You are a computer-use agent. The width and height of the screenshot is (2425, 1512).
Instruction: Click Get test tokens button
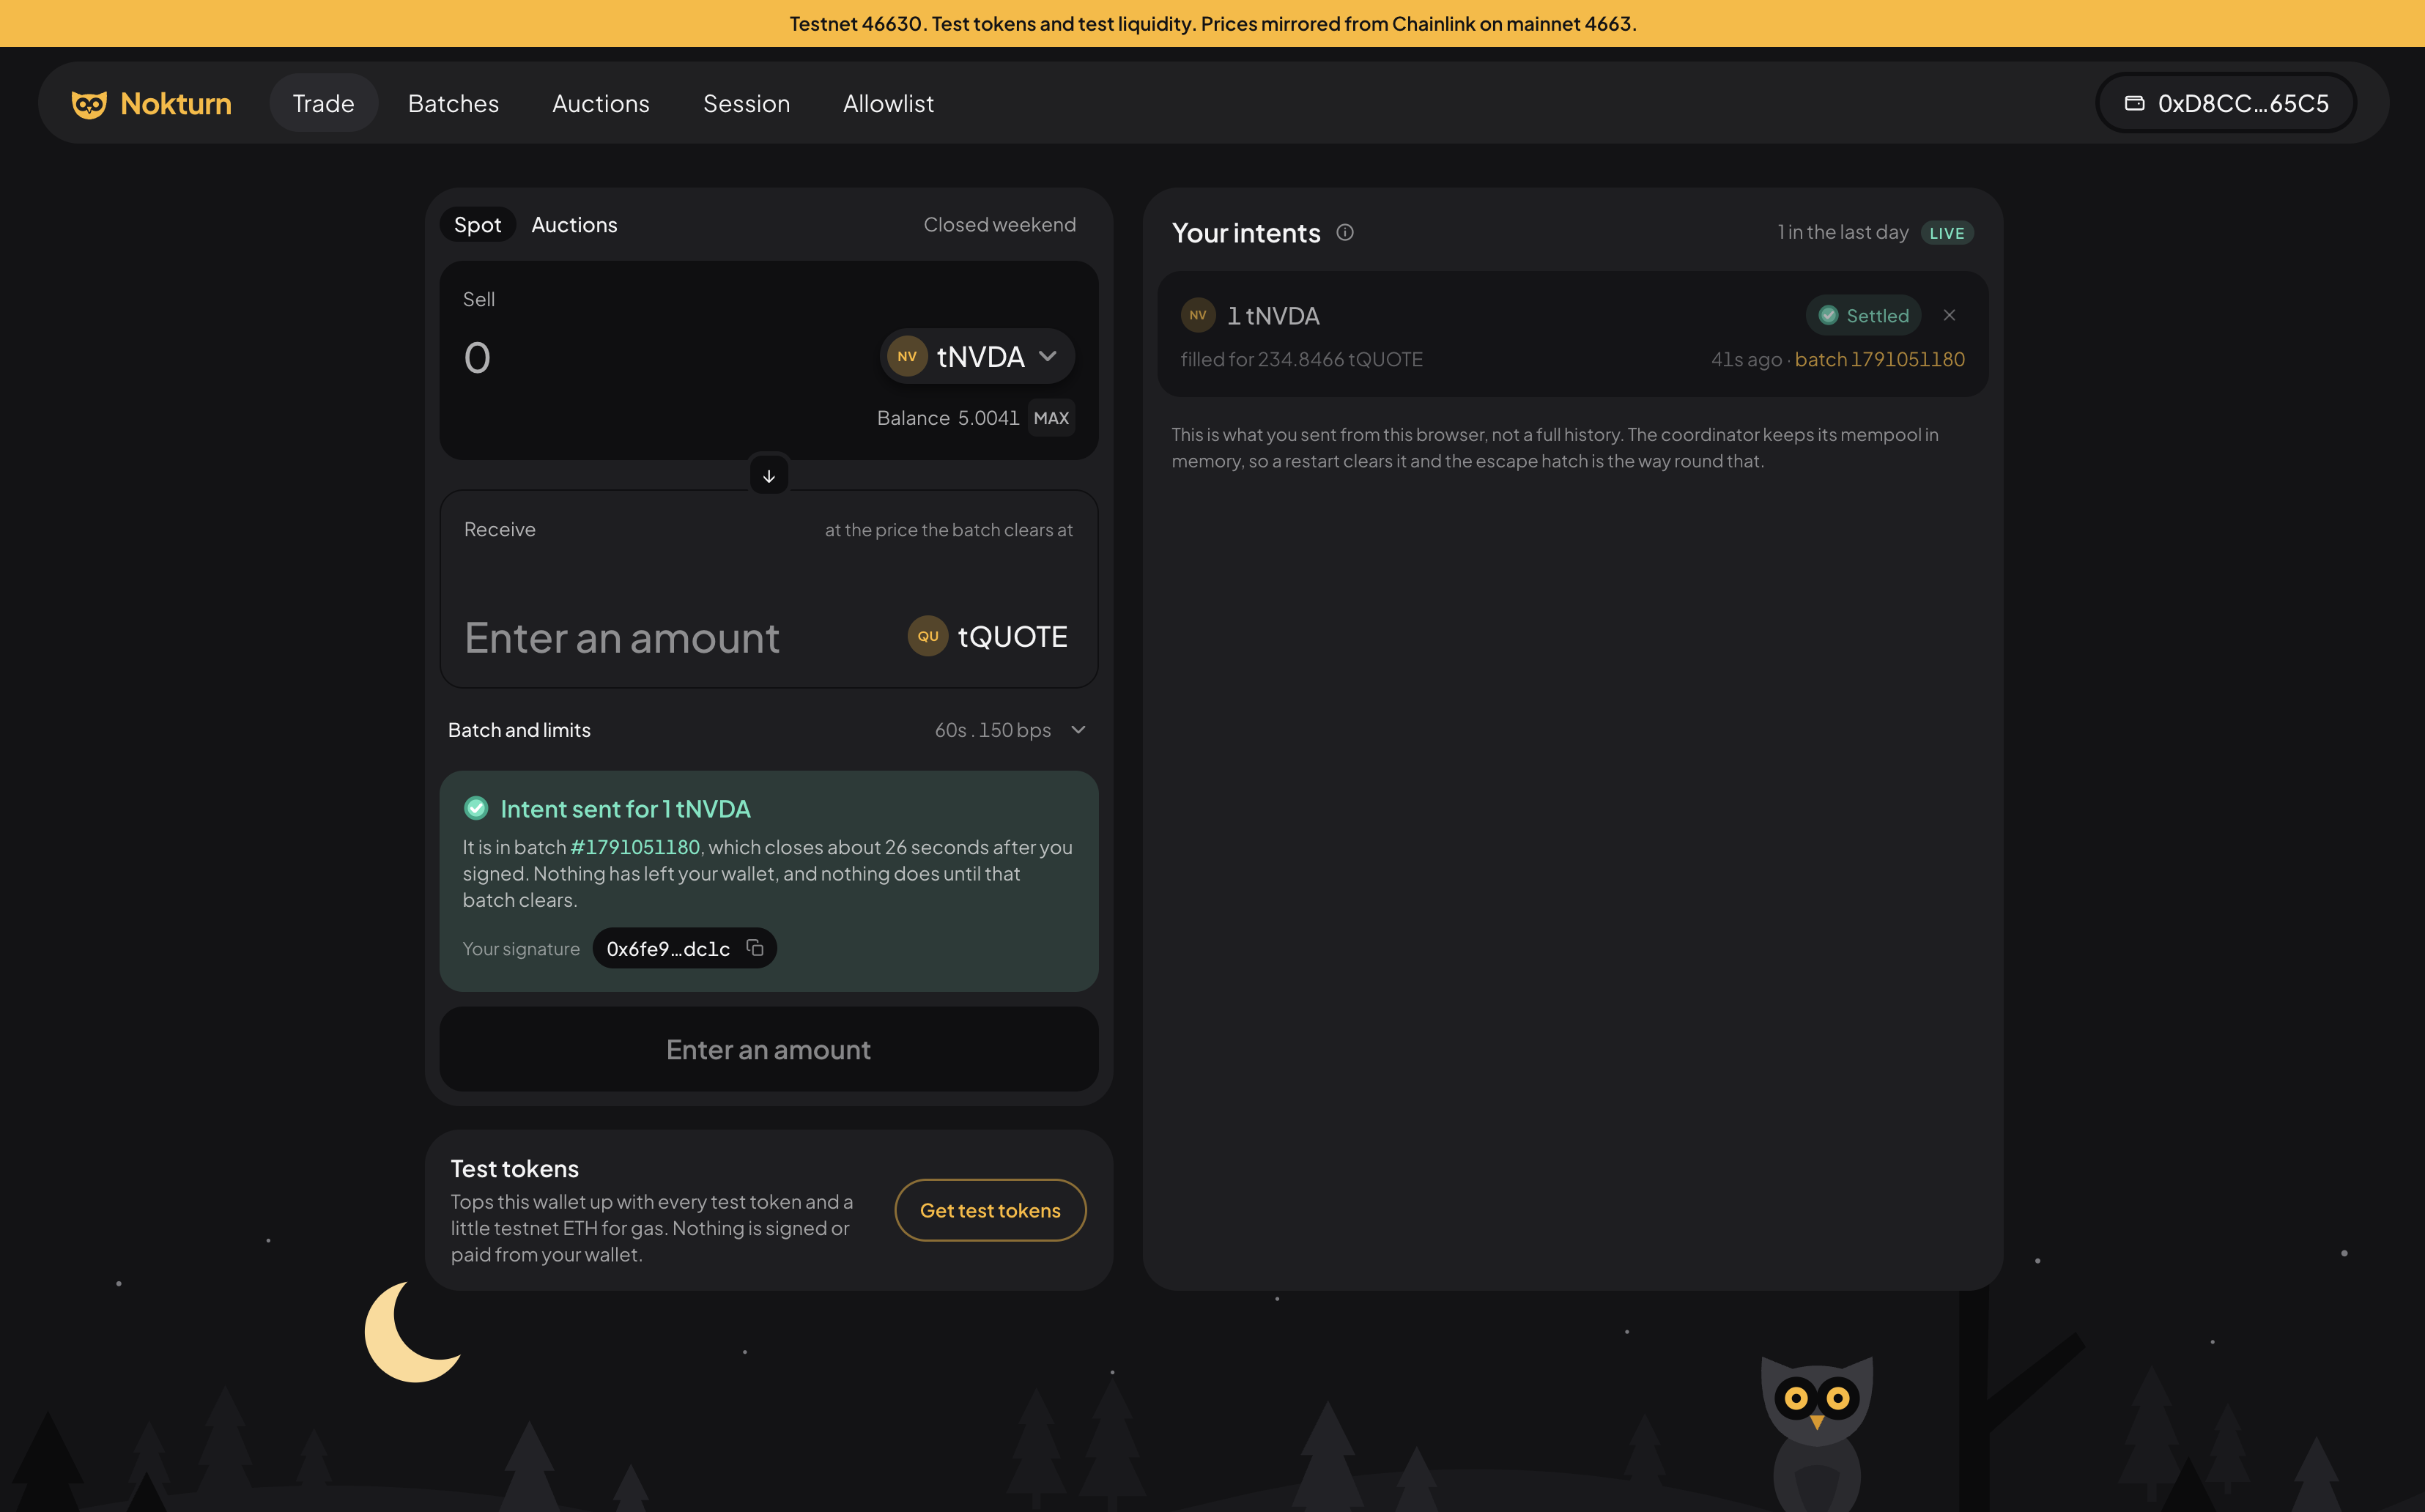[990, 1210]
